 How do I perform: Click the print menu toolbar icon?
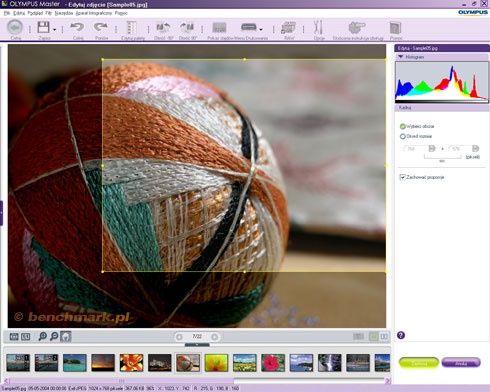[x=249, y=27]
